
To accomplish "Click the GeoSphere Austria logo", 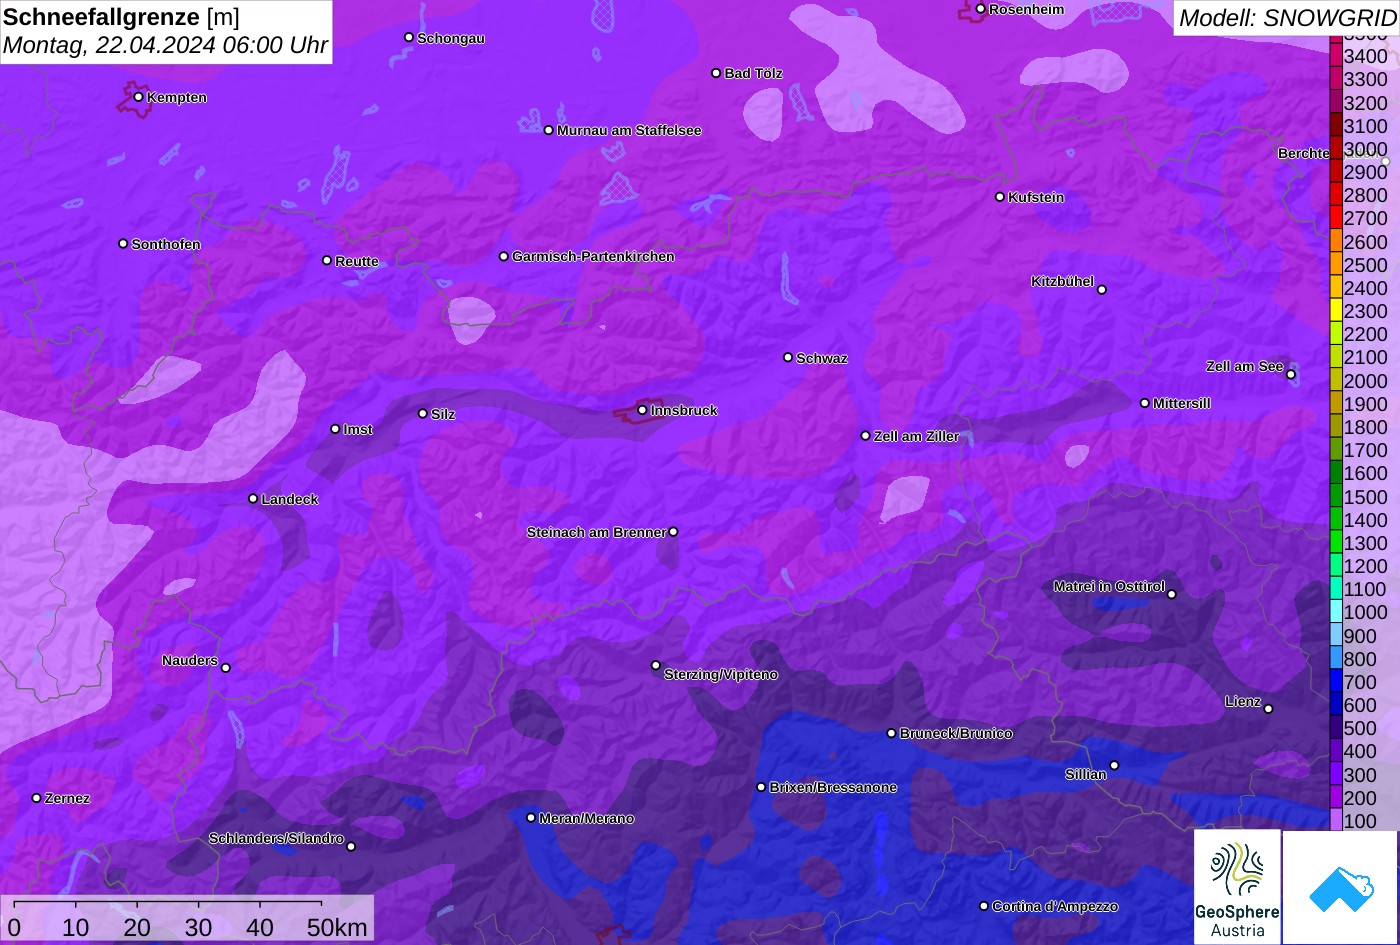I will tap(1237, 887).
